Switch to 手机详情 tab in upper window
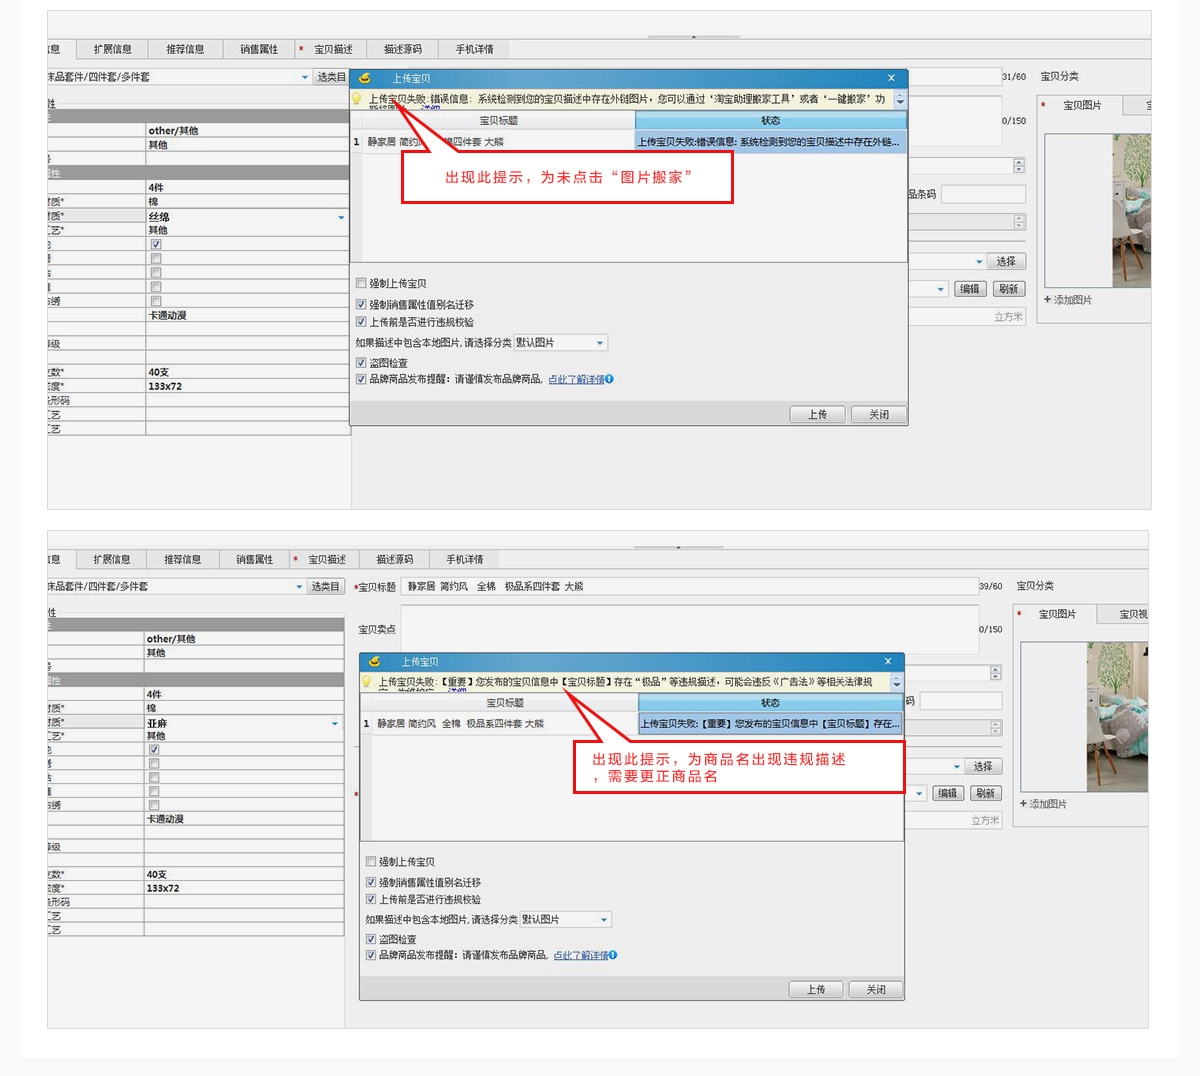The height and width of the screenshot is (1076, 1200). [x=474, y=49]
